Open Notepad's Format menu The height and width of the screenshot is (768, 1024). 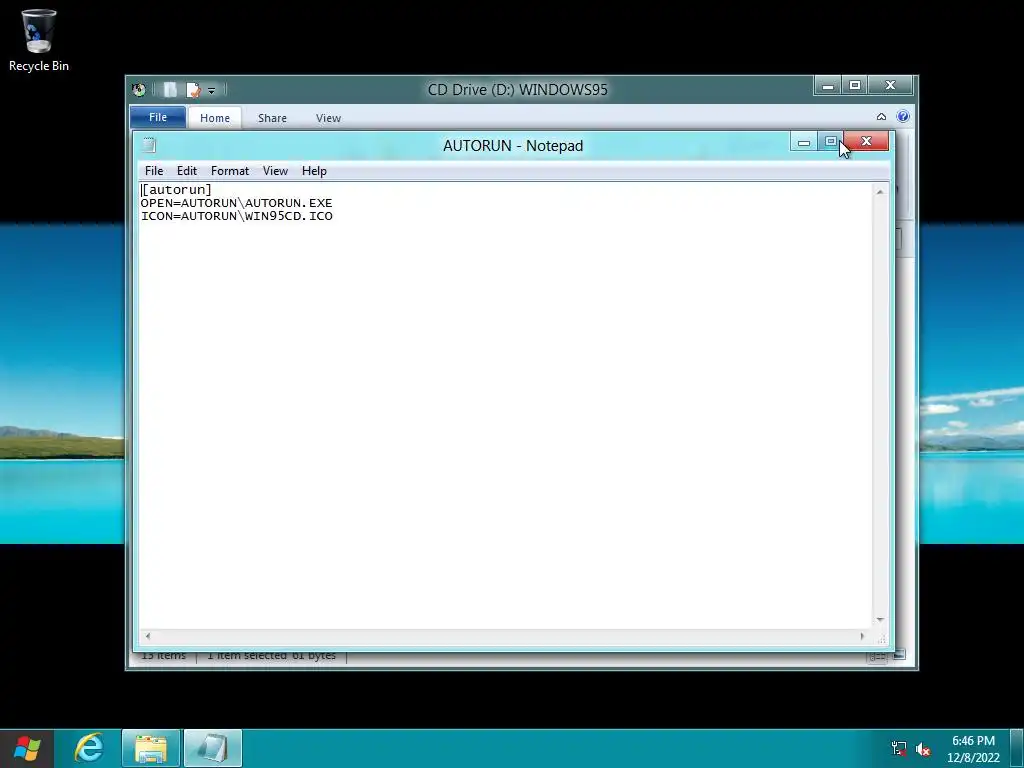pyautogui.click(x=230, y=170)
